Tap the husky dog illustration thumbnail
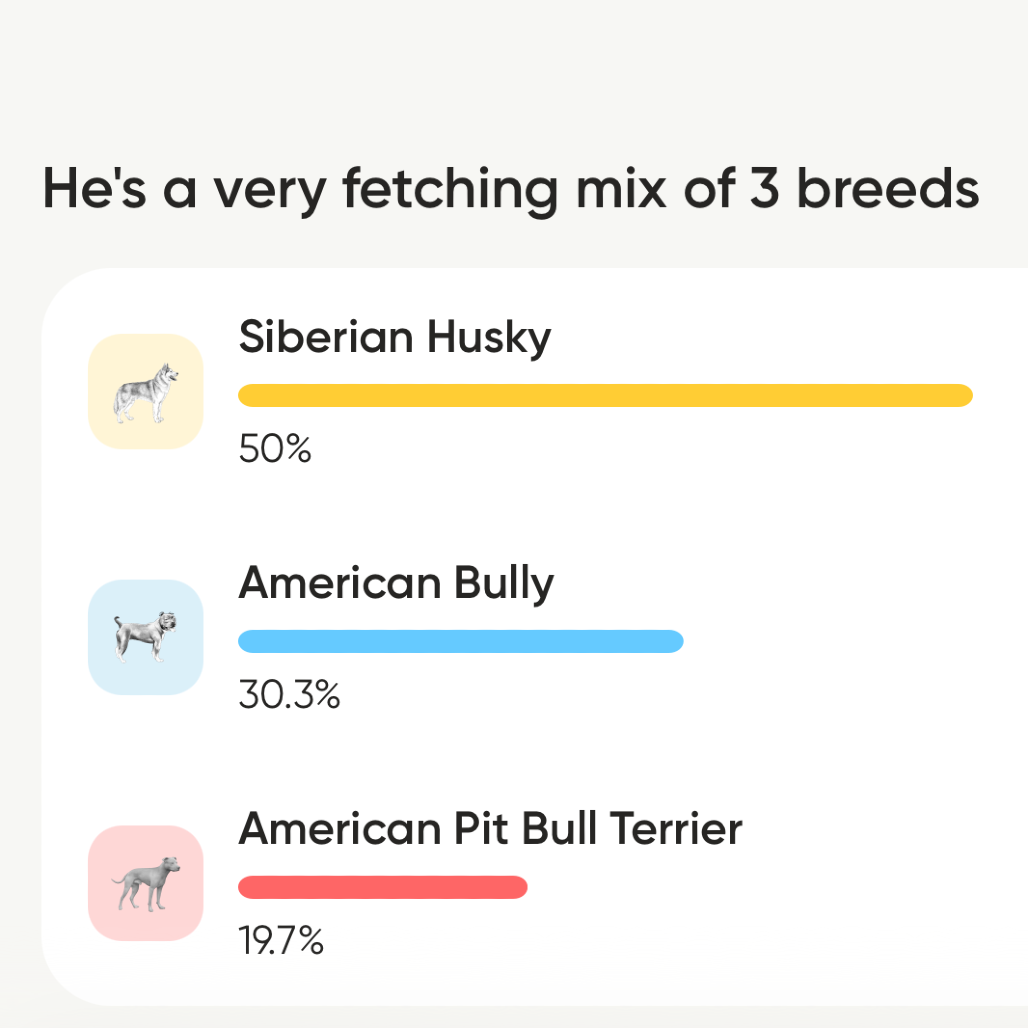 pyautogui.click(x=146, y=393)
